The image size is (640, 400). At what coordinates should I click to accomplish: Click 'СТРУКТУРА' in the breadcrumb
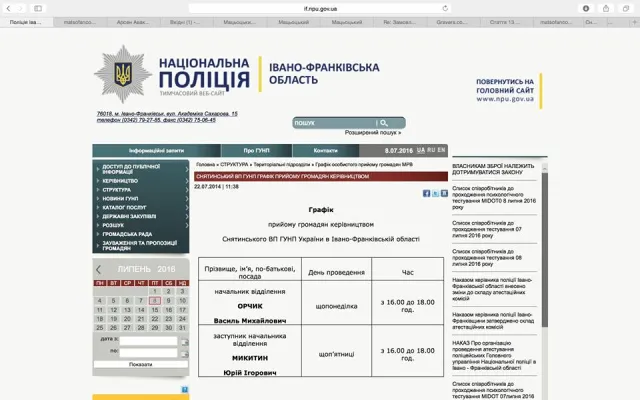234,164
